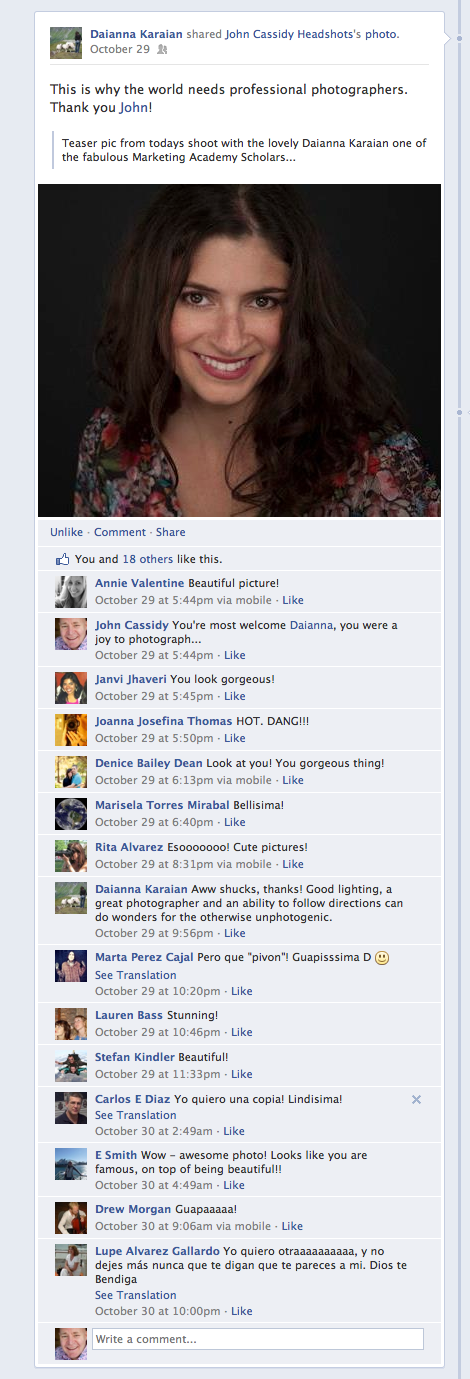Screen dimensions: 470x1379
Task: Like Annie Valentine's comment
Action: [293, 600]
